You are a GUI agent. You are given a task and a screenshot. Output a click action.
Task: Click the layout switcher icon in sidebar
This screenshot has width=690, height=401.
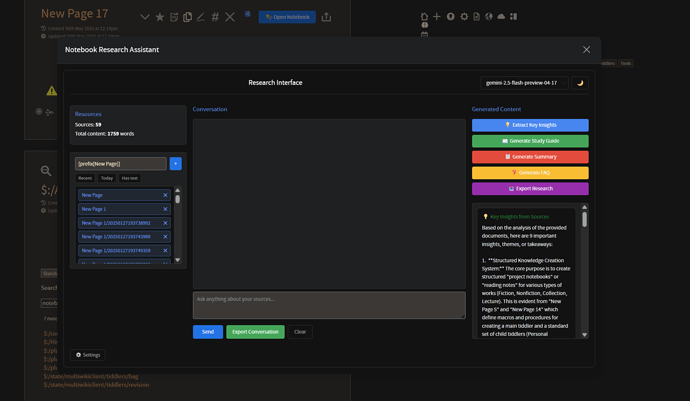click(514, 17)
